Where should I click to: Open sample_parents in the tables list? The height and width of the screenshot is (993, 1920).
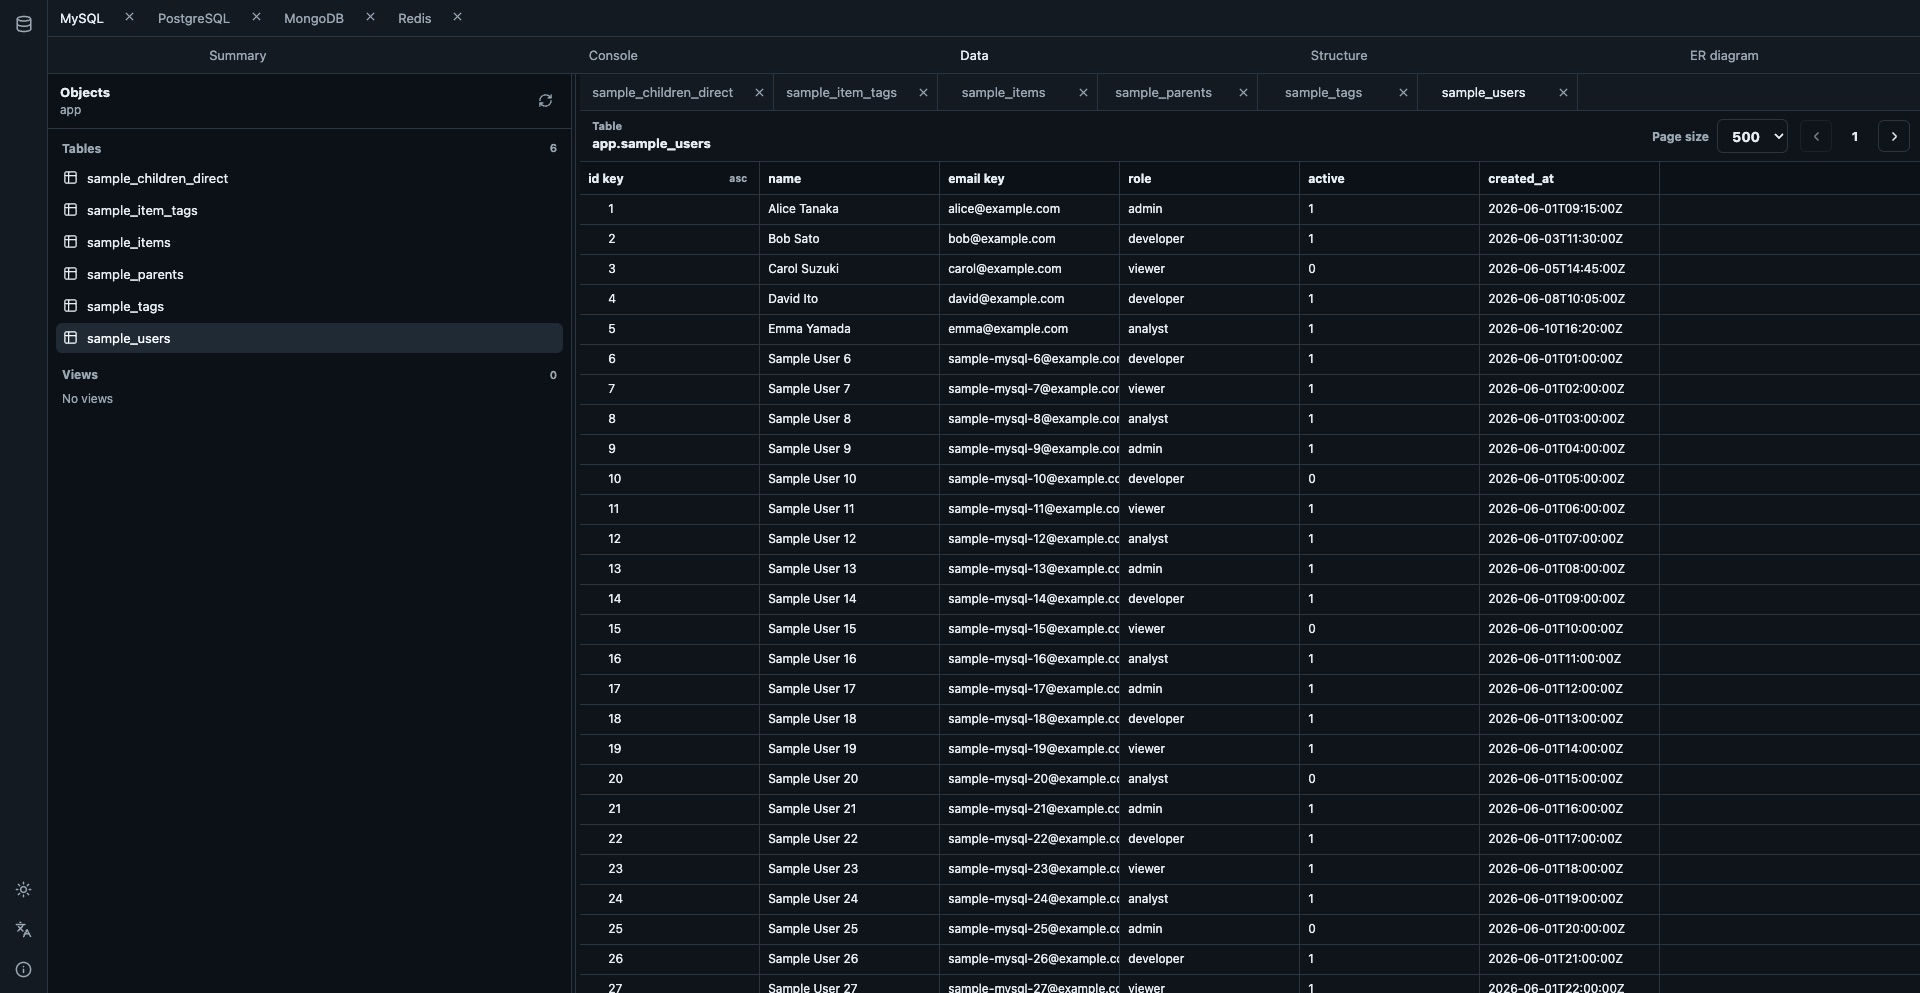point(309,274)
